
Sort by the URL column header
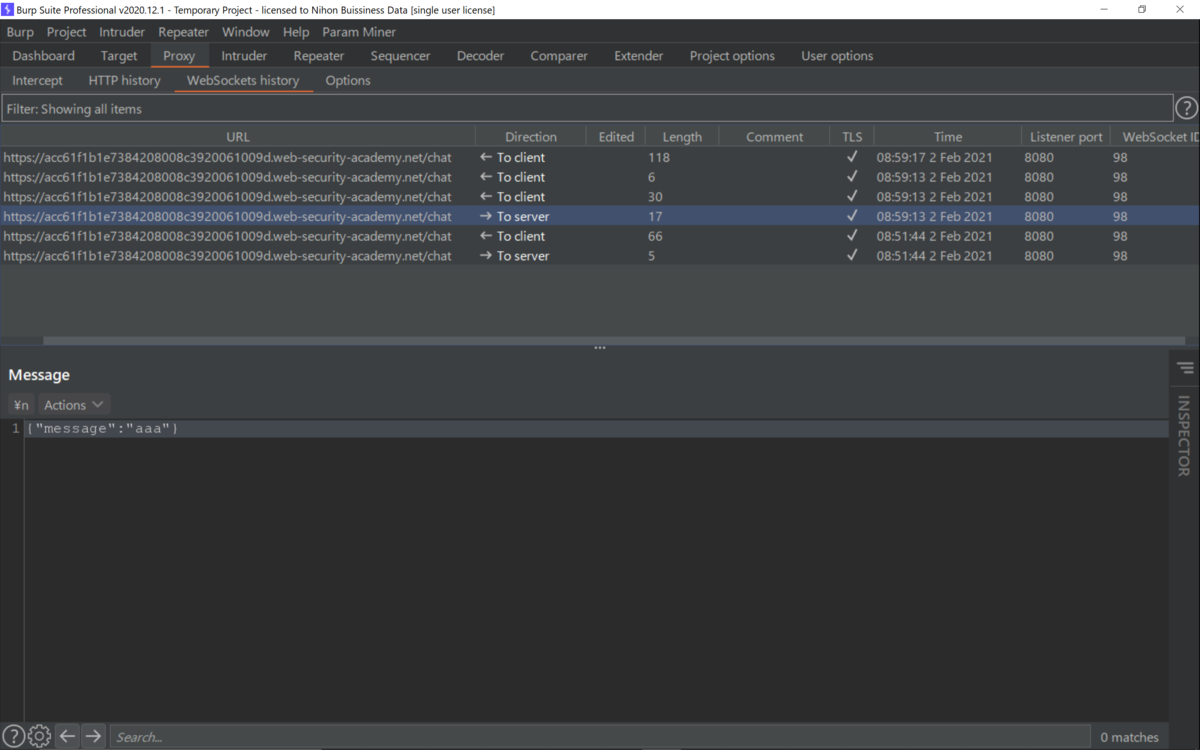(x=238, y=137)
